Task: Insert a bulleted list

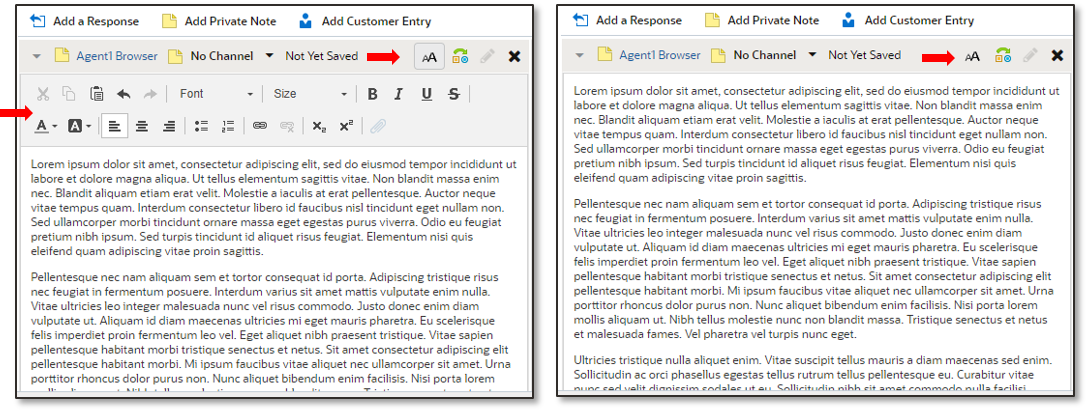Action: point(201,126)
